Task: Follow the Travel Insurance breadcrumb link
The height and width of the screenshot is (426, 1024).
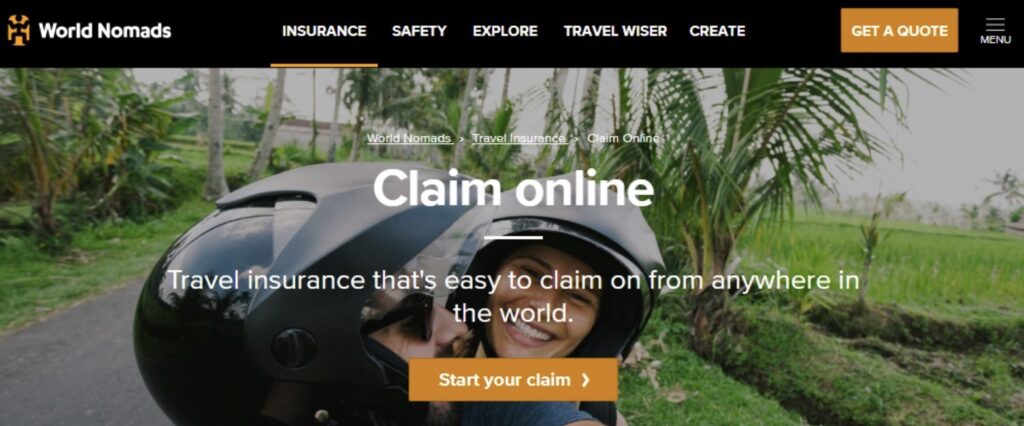Action: point(519,139)
